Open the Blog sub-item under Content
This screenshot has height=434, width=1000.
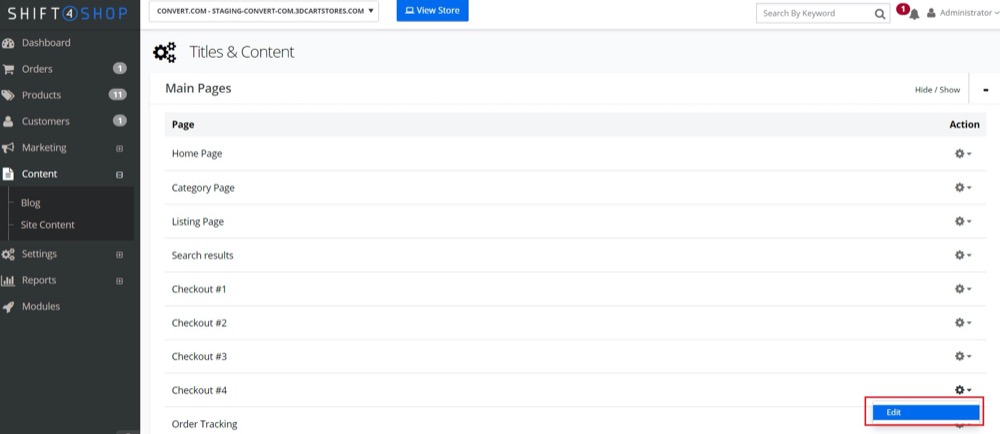pyautogui.click(x=31, y=203)
